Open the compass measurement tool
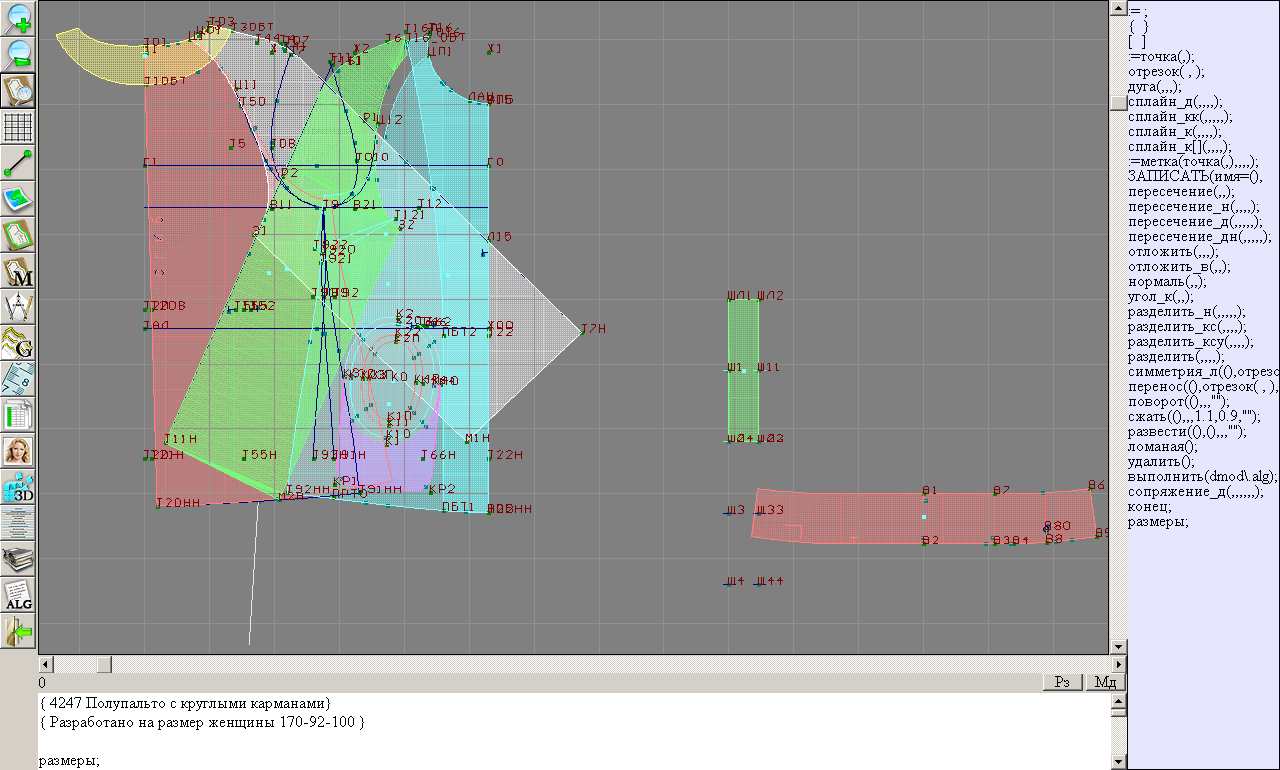The width and height of the screenshot is (1280, 770). (19, 307)
